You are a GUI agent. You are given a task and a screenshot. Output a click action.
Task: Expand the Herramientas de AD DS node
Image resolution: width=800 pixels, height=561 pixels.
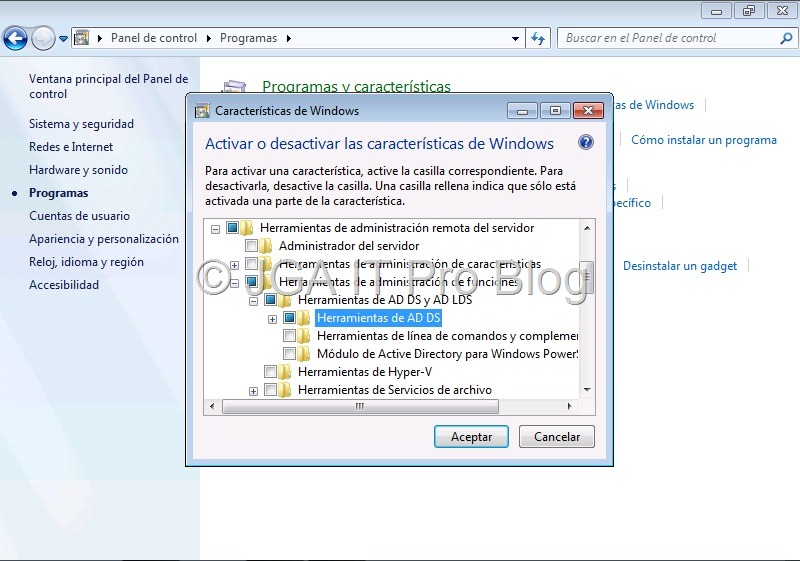[x=272, y=318]
